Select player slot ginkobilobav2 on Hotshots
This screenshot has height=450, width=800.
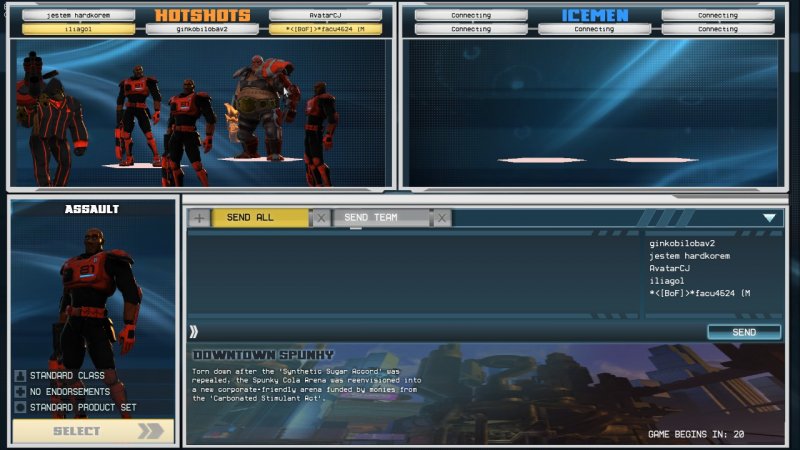tap(202, 29)
